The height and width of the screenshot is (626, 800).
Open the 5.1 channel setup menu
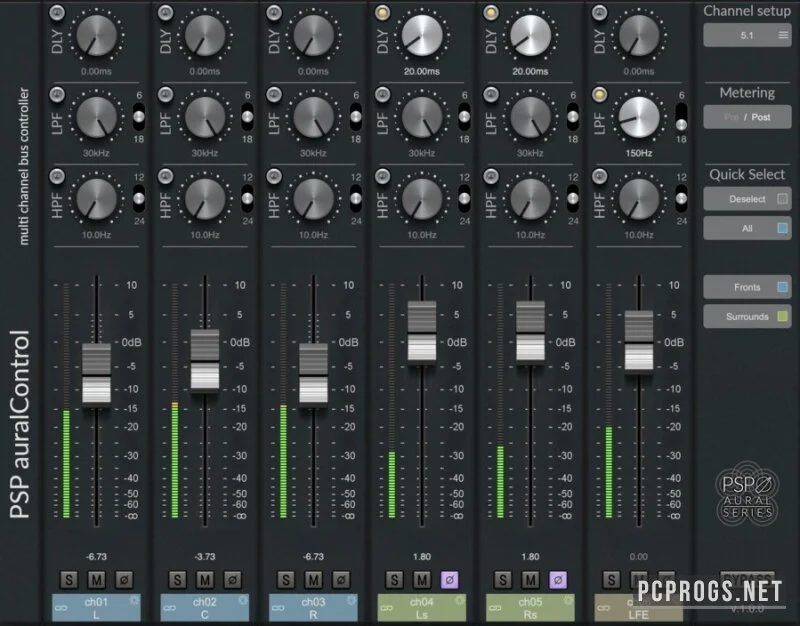coord(747,35)
